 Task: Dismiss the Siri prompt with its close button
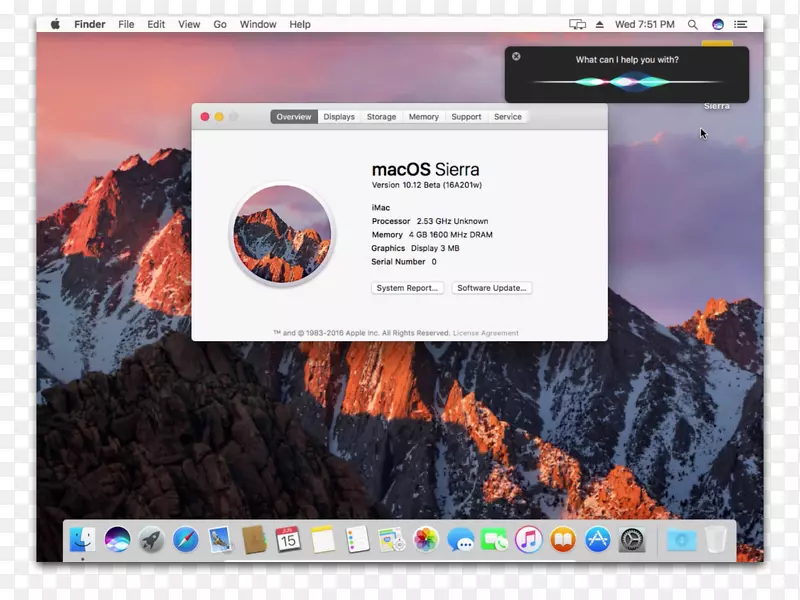tap(516, 57)
